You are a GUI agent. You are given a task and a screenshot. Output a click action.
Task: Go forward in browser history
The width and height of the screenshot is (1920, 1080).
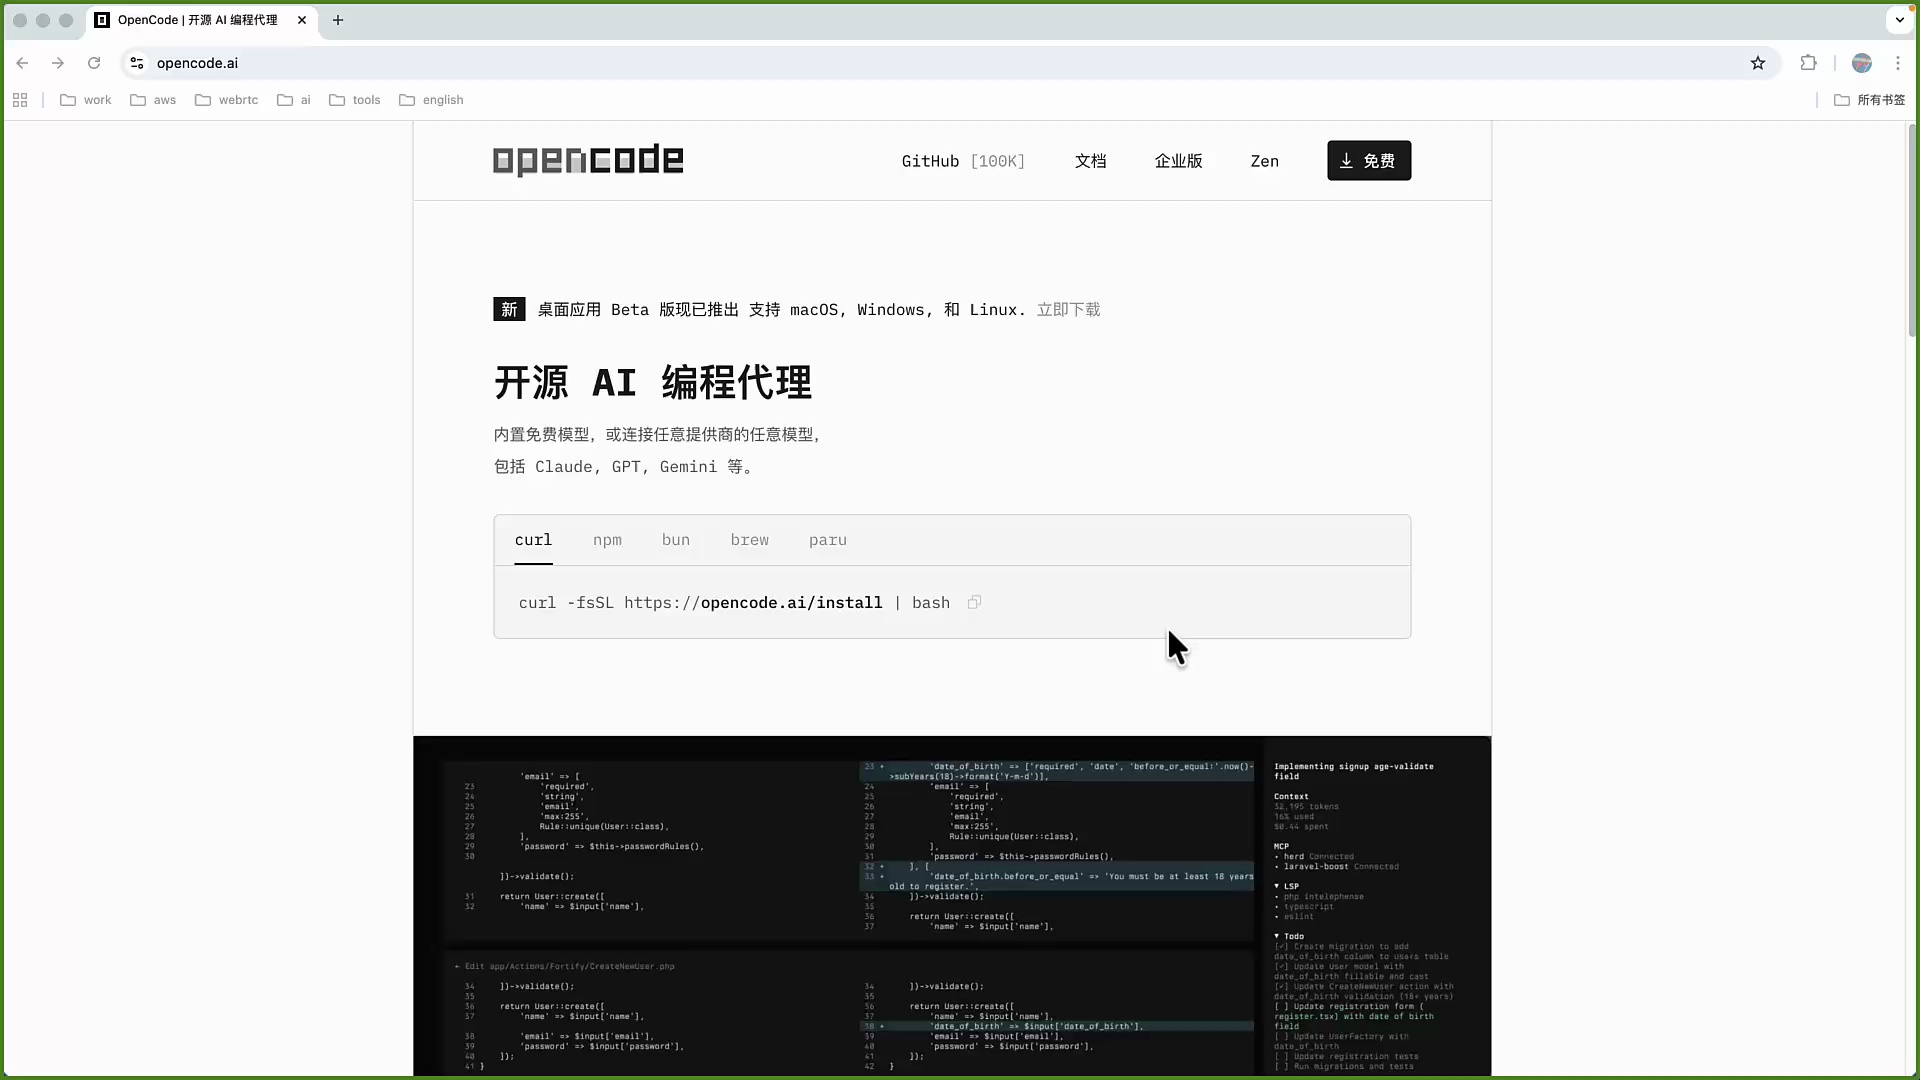coord(58,63)
